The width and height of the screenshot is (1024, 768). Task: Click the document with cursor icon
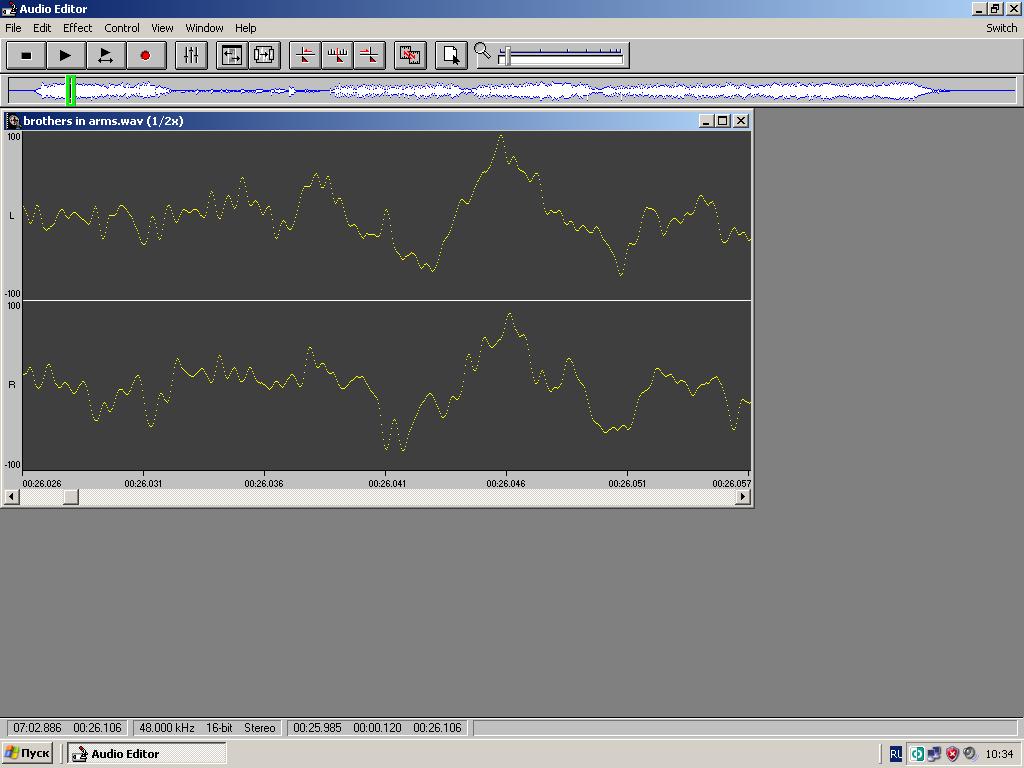[x=451, y=56]
